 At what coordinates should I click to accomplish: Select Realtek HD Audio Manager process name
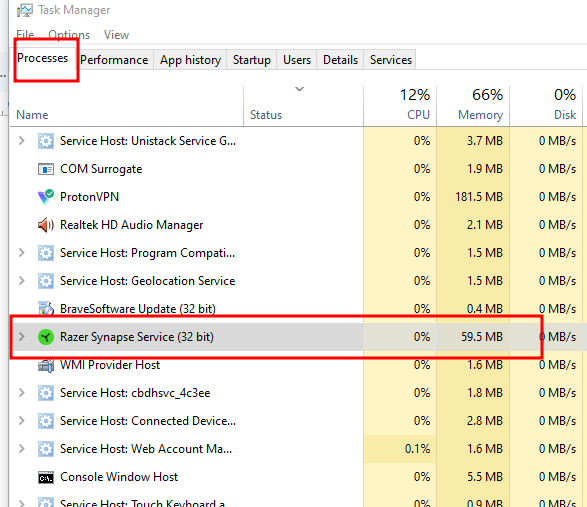pyautogui.click(x=131, y=225)
